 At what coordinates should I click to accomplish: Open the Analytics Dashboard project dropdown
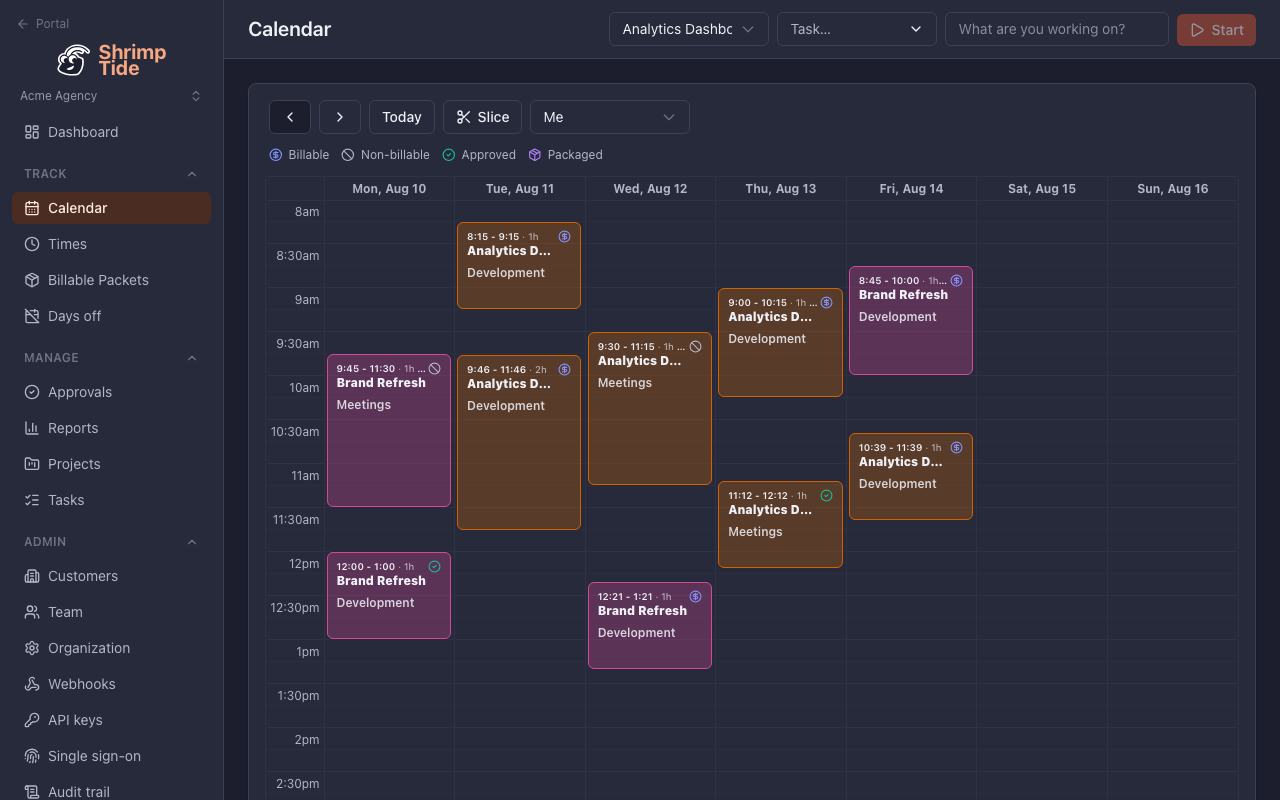pos(689,29)
